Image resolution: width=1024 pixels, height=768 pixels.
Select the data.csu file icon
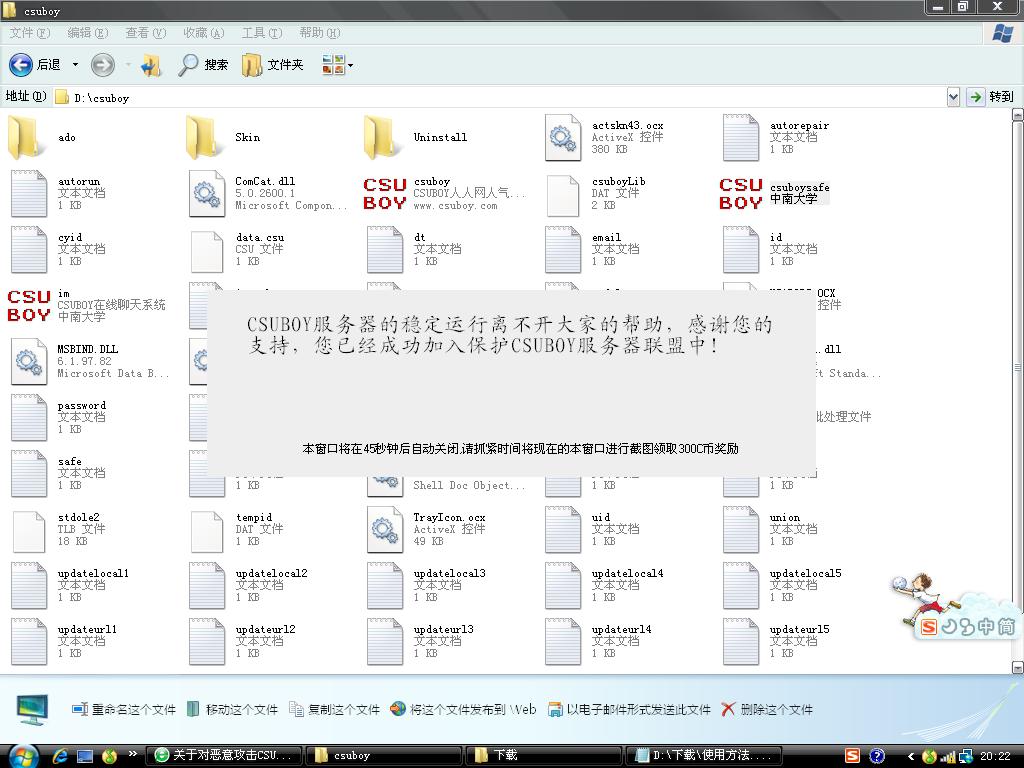(x=207, y=251)
